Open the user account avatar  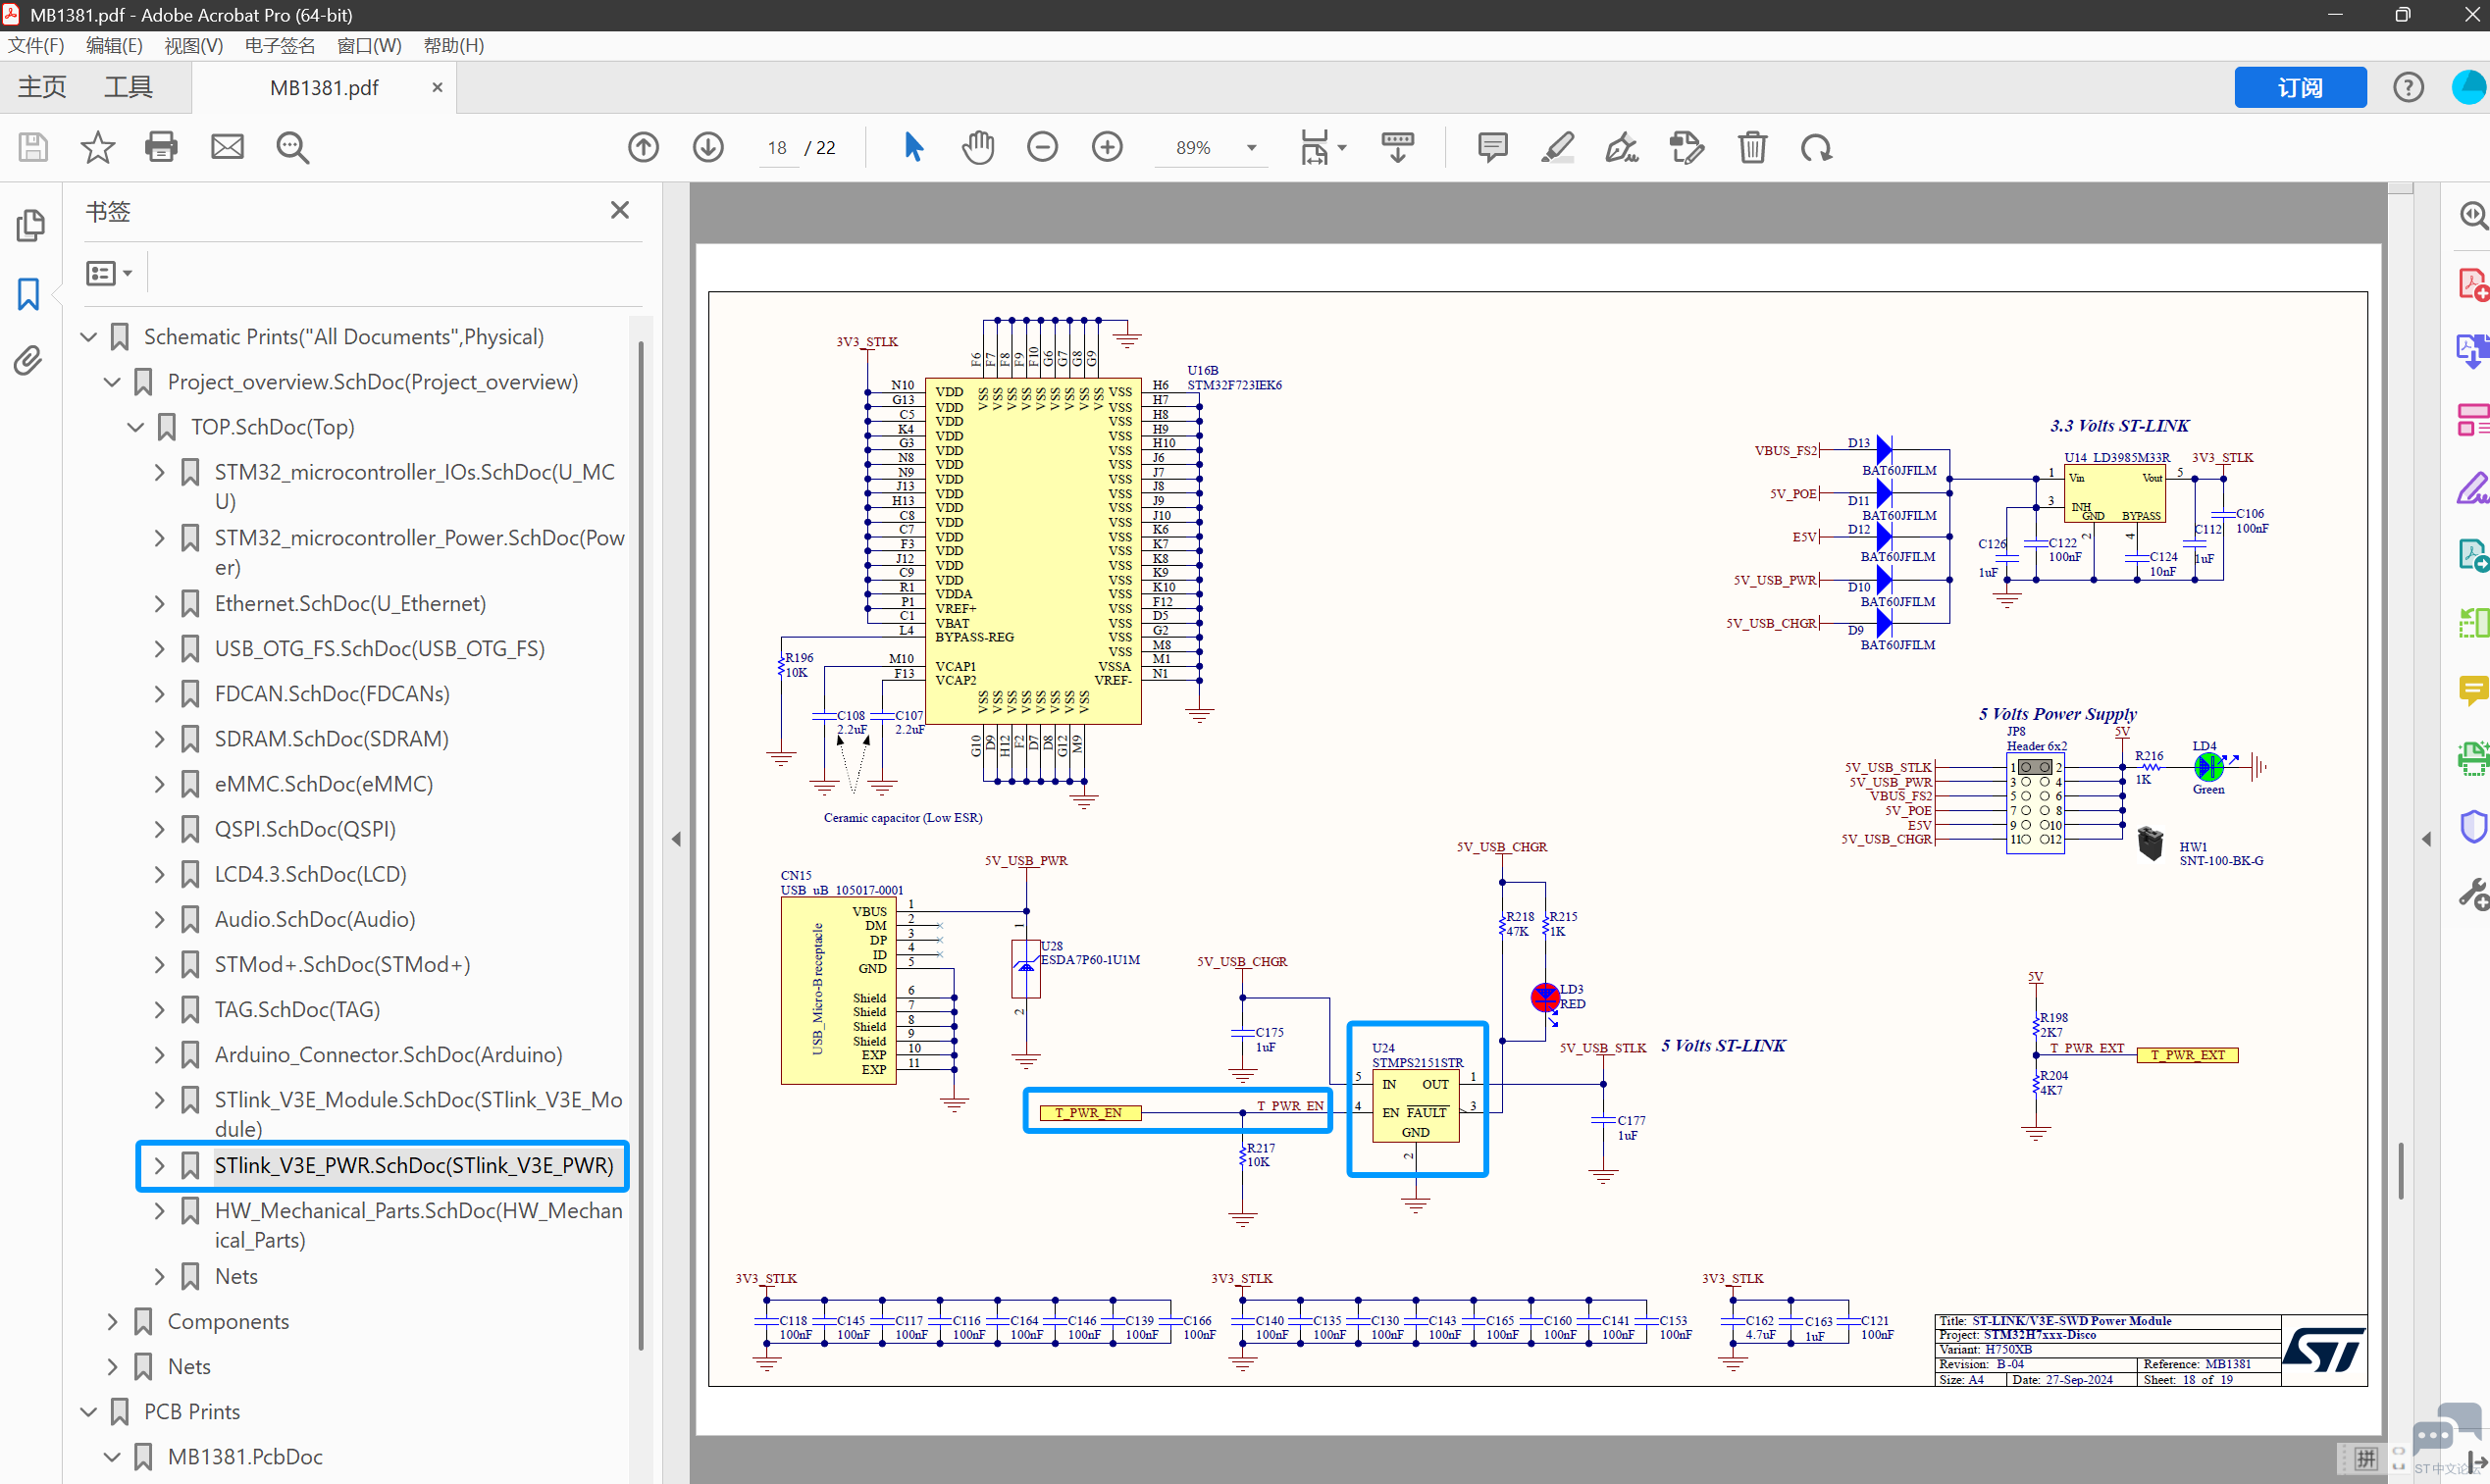click(x=2469, y=88)
